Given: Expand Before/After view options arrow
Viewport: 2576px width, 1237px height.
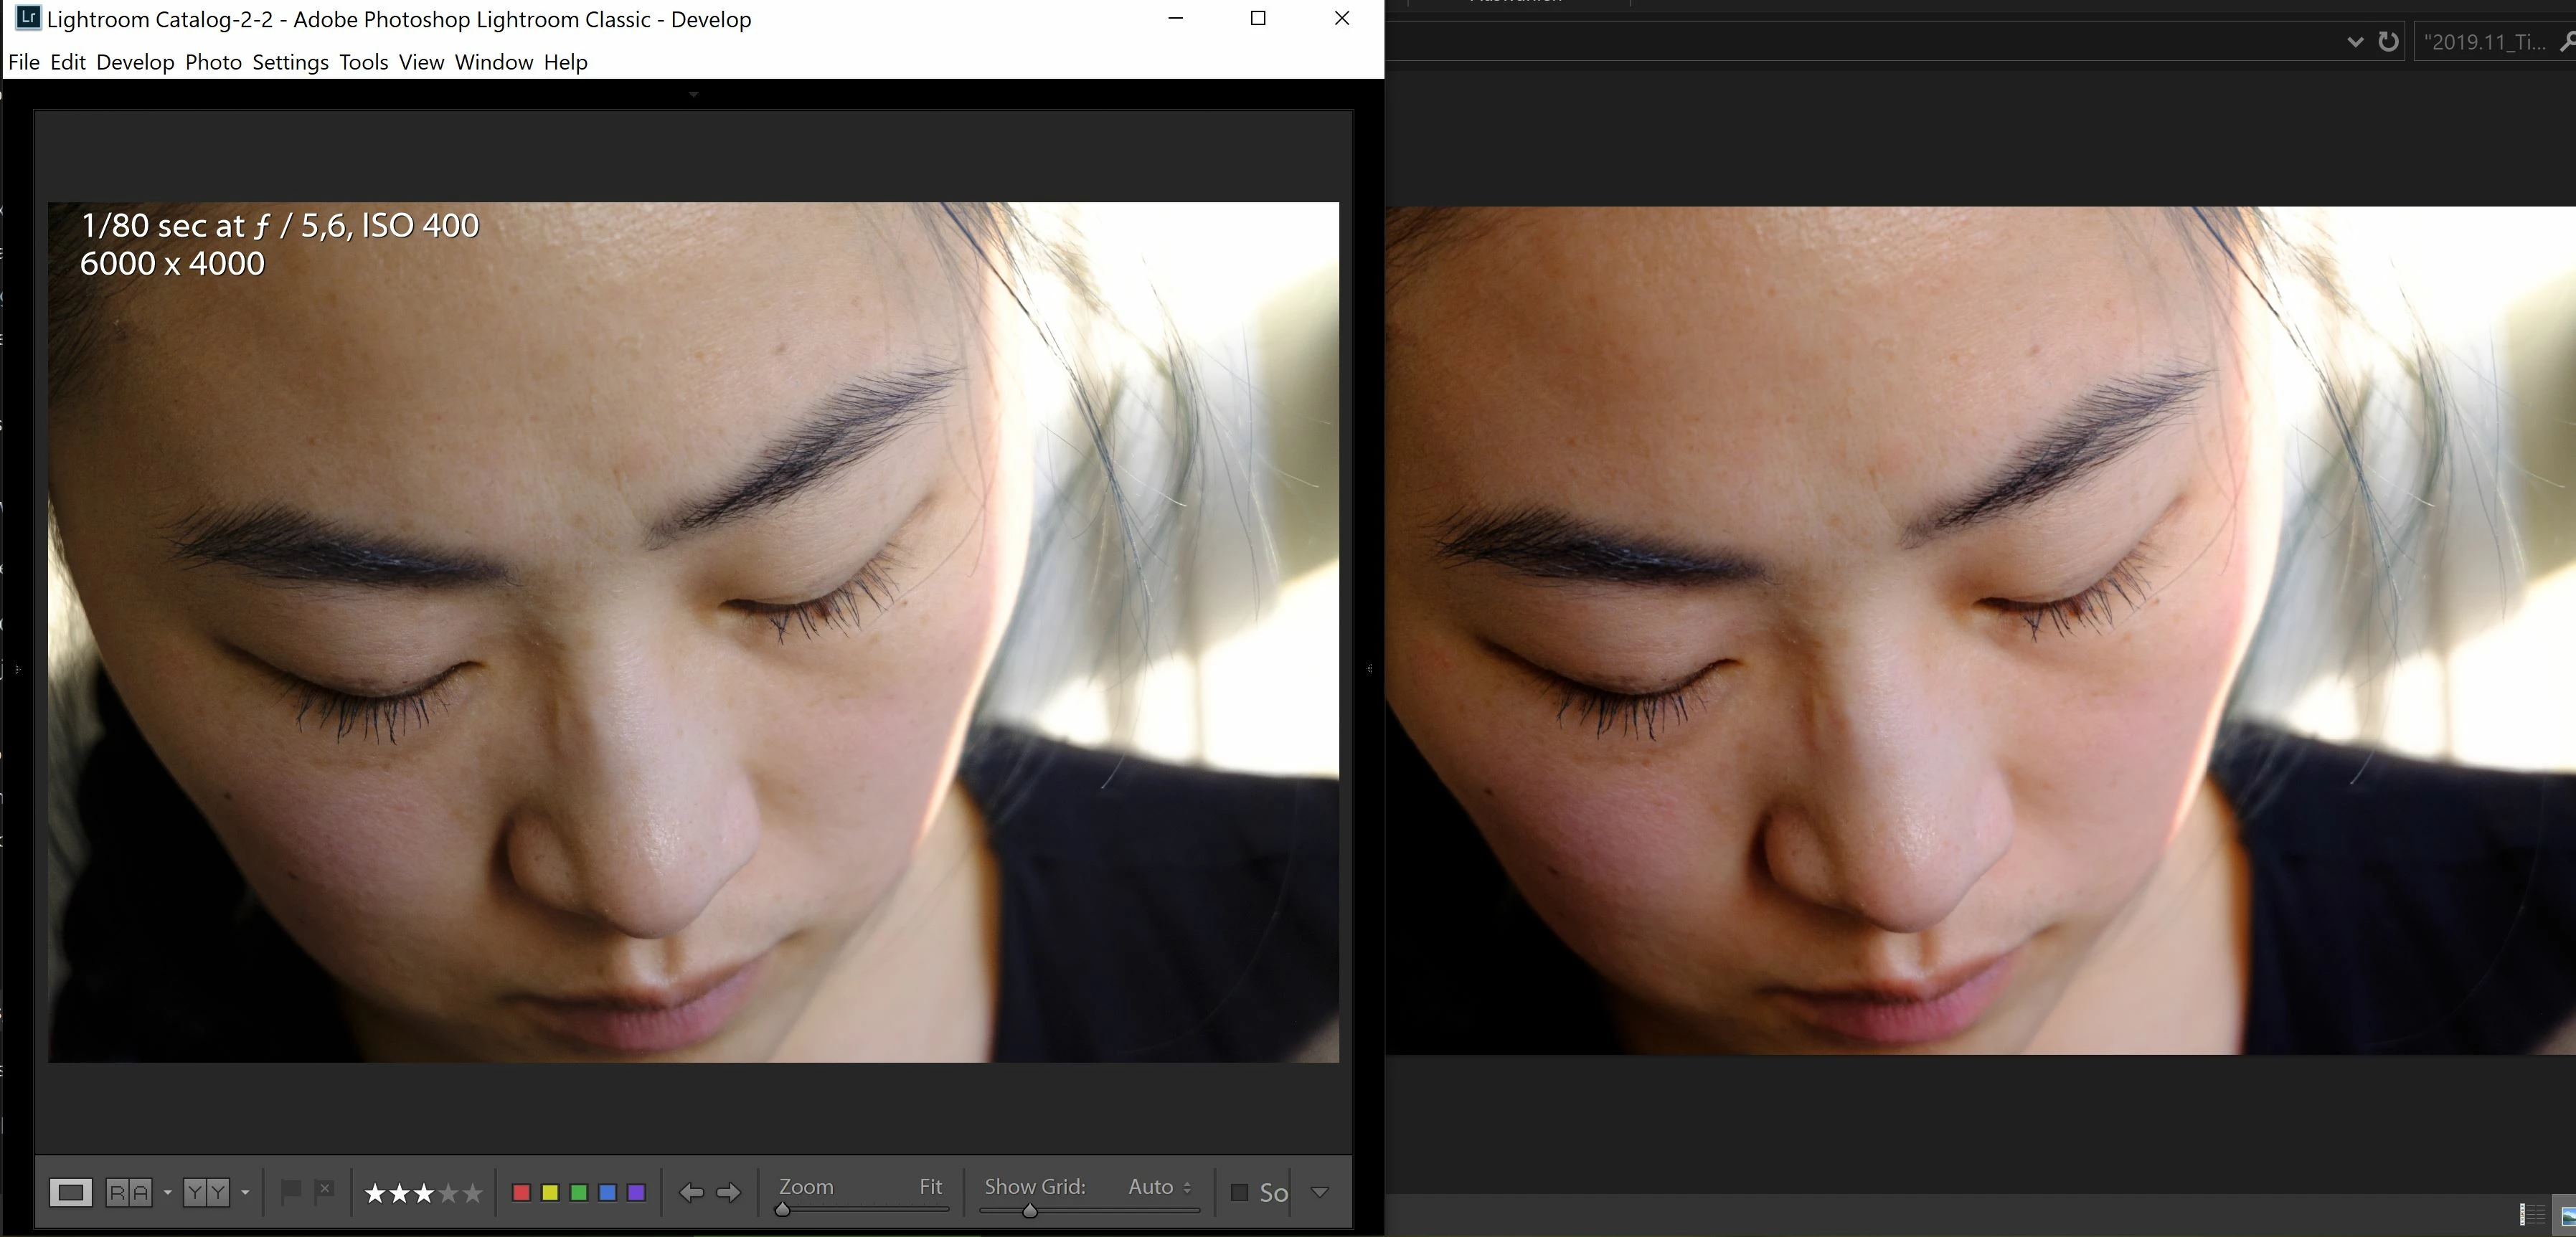Looking at the screenshot, I should pyautogui.click(x=245, y=1192).
